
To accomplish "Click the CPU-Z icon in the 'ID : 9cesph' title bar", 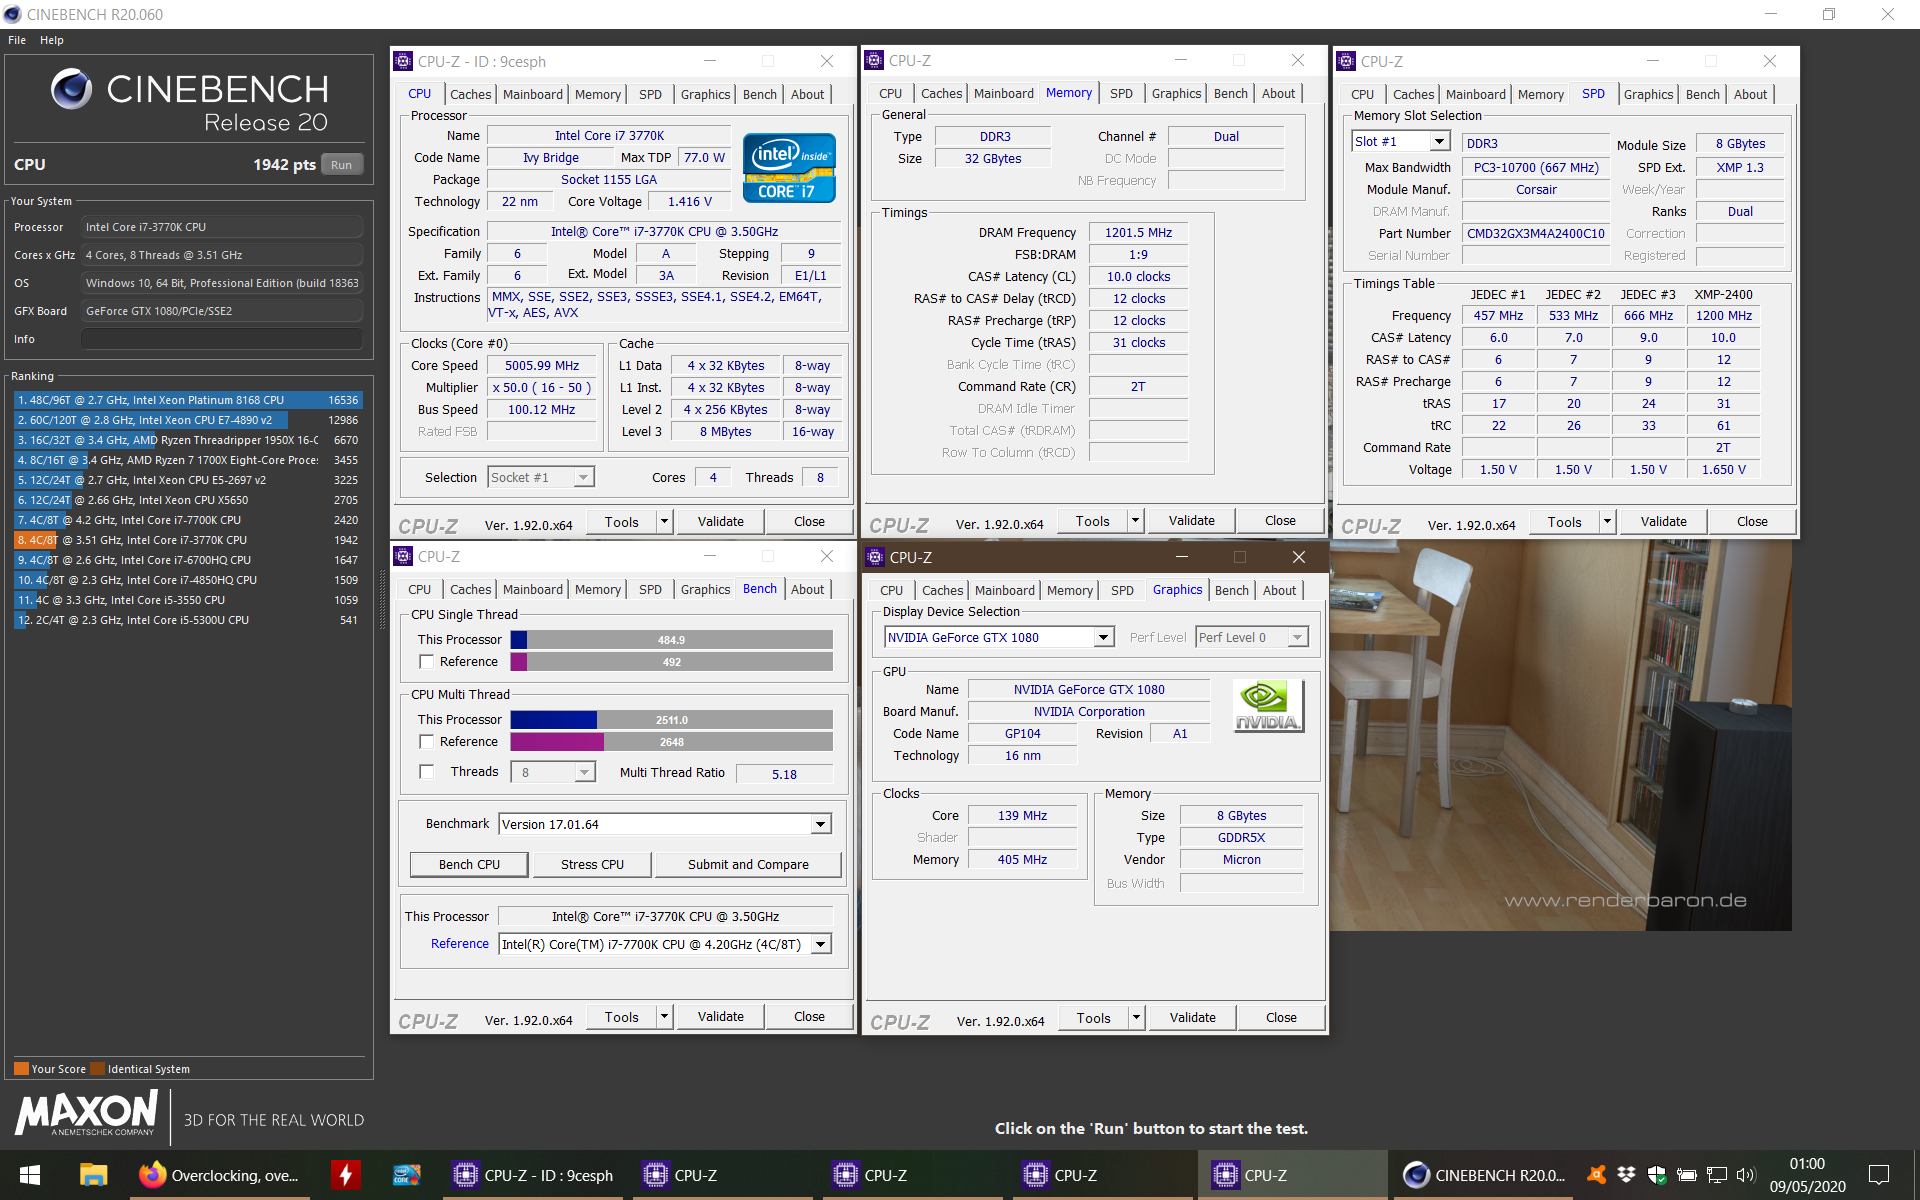I will (403, 61).
